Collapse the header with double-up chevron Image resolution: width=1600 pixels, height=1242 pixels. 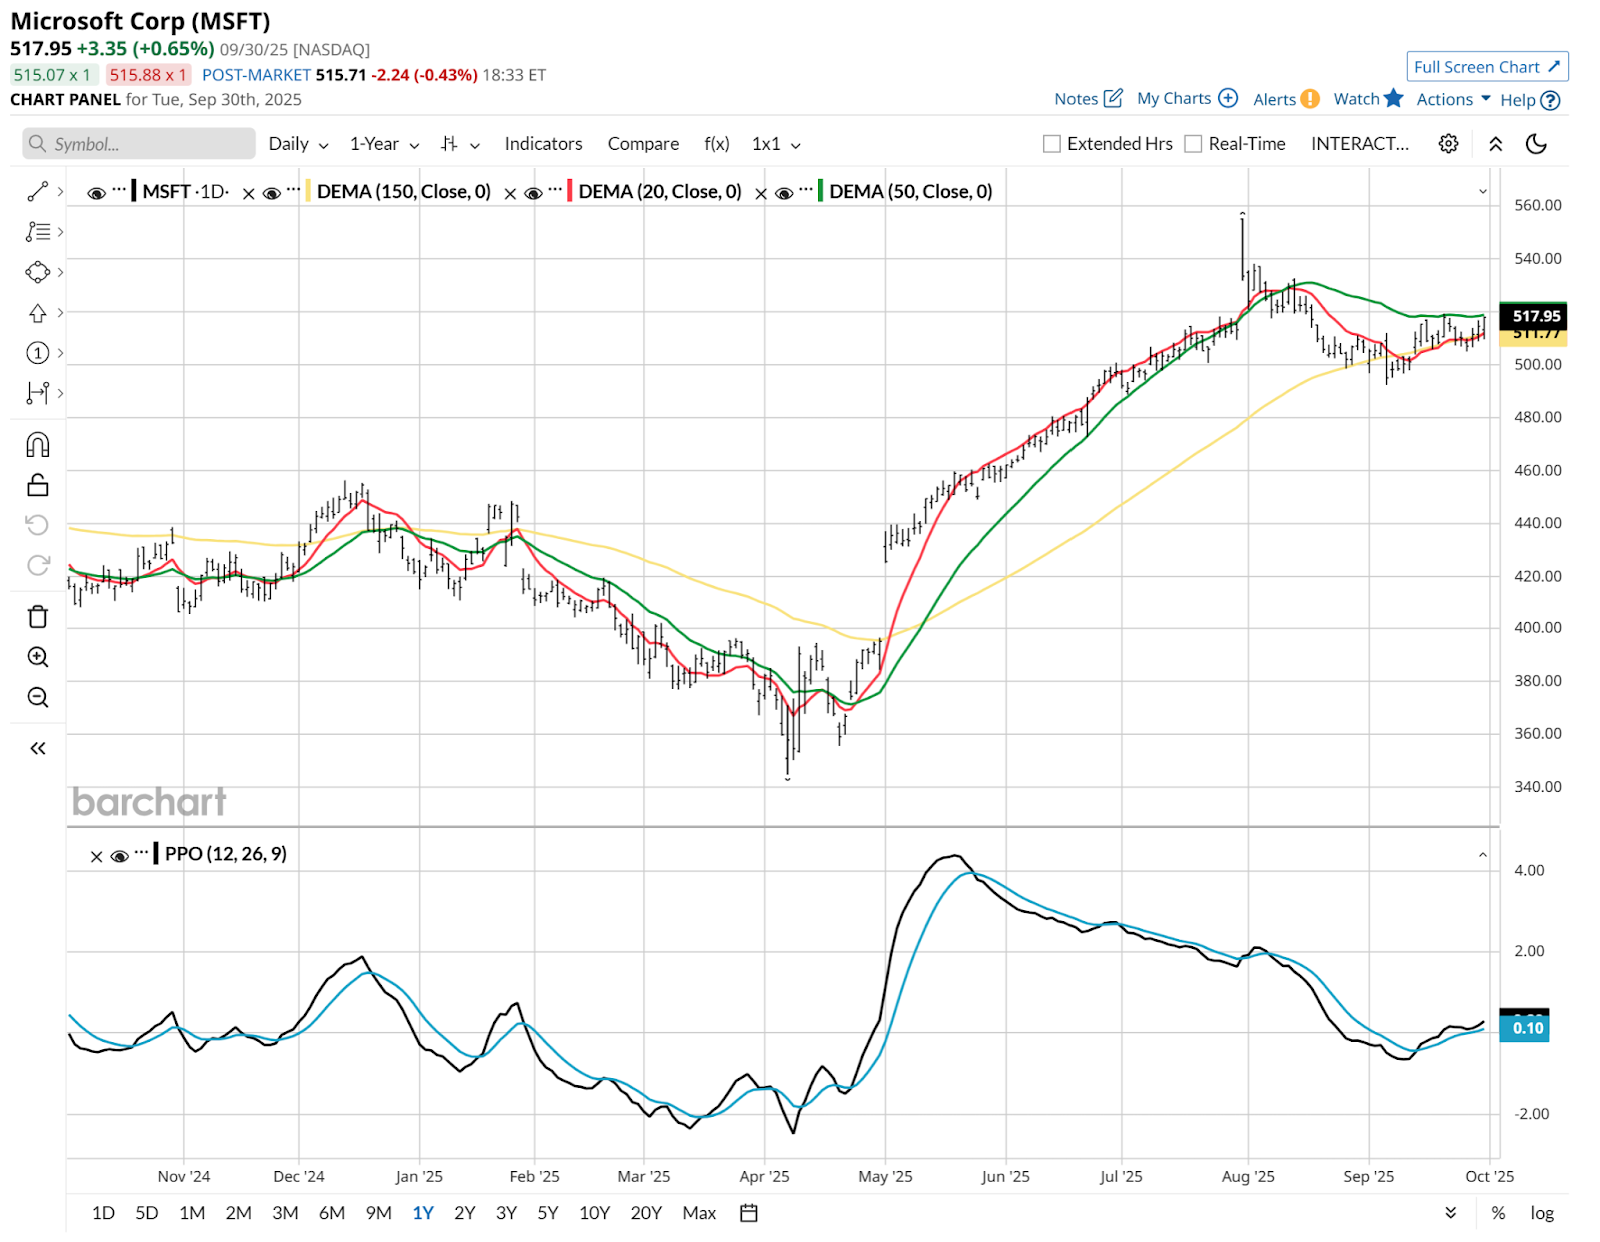pos(1496,144)
